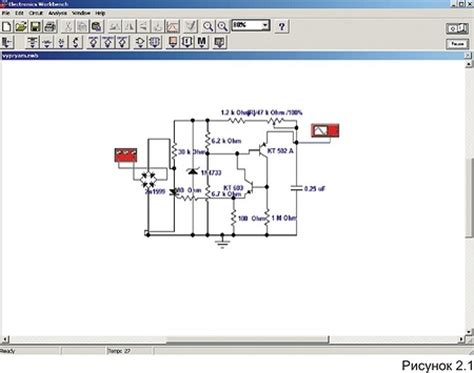Screen dimensions: 474x373
Task: Open the File menu
Action: tap(6, 13)
